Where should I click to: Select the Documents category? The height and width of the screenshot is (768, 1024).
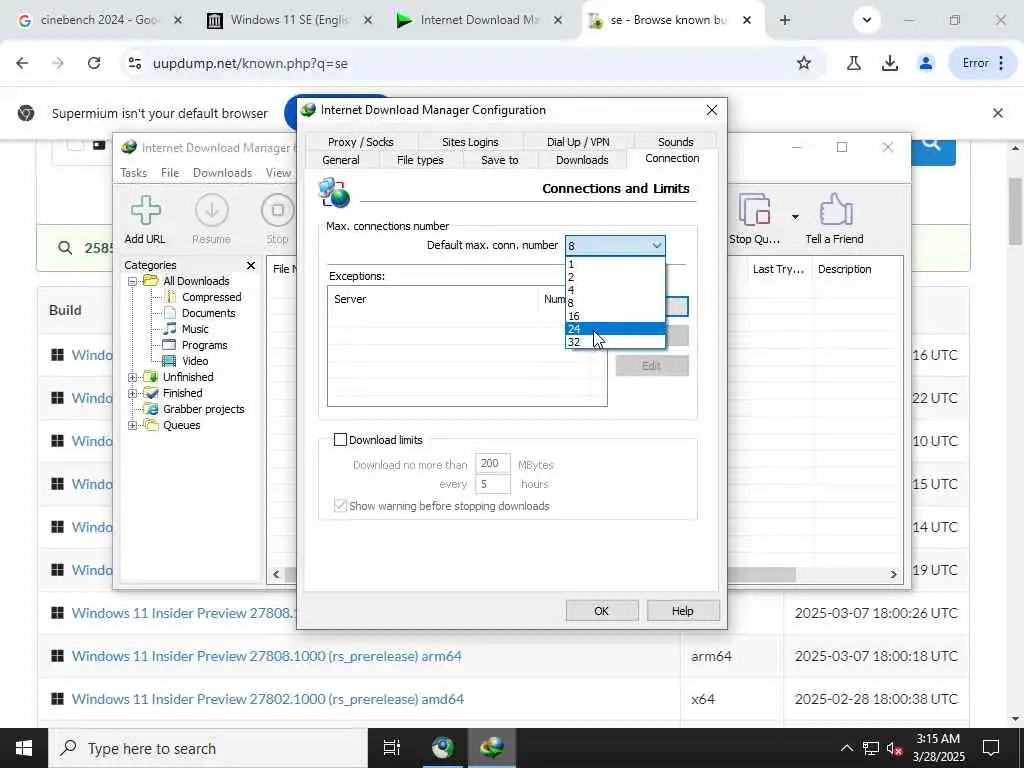[208, 313]
